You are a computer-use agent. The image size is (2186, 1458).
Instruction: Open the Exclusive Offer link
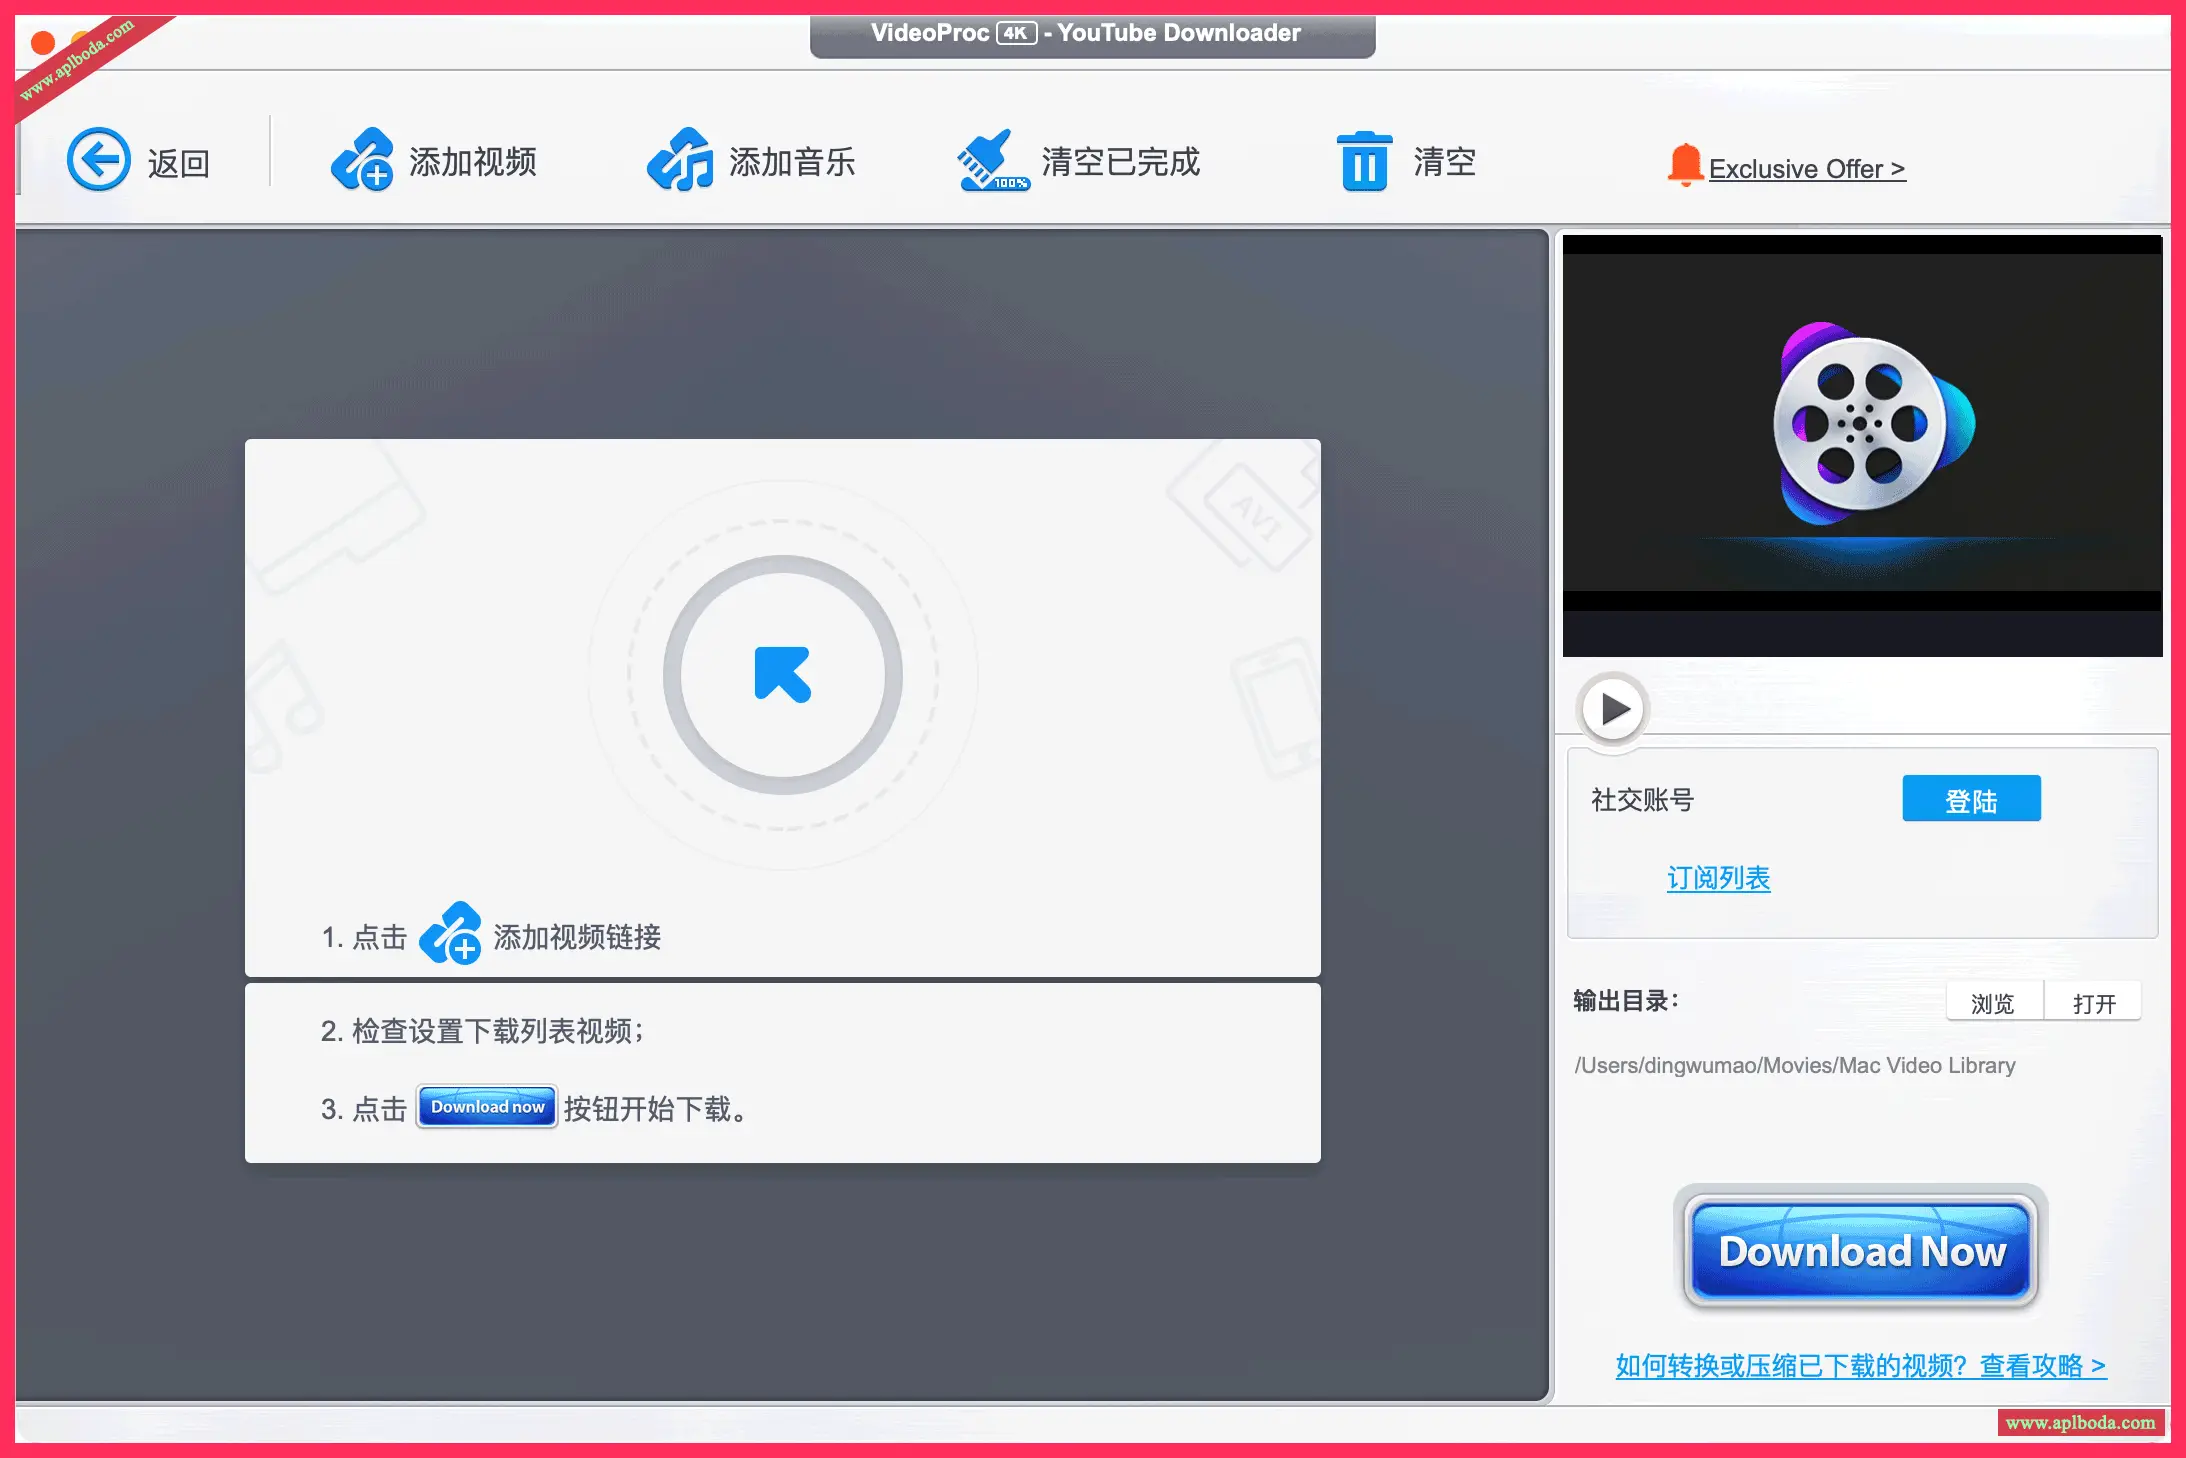click(1806, 169)
